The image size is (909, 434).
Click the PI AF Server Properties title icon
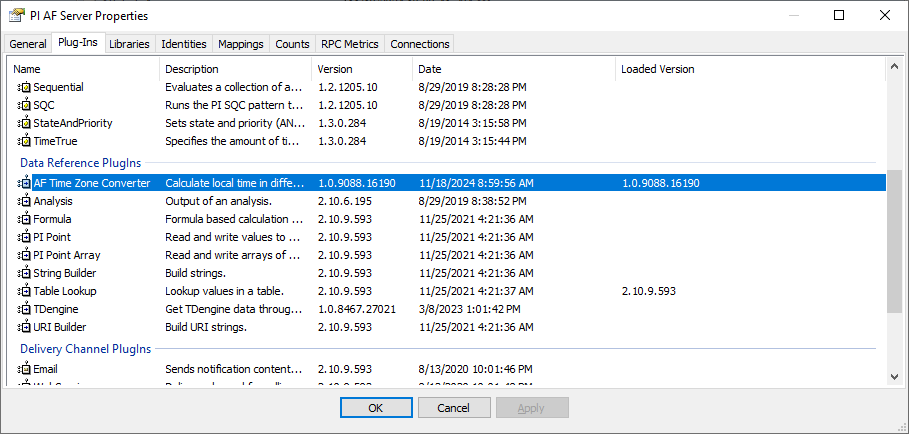16,16
